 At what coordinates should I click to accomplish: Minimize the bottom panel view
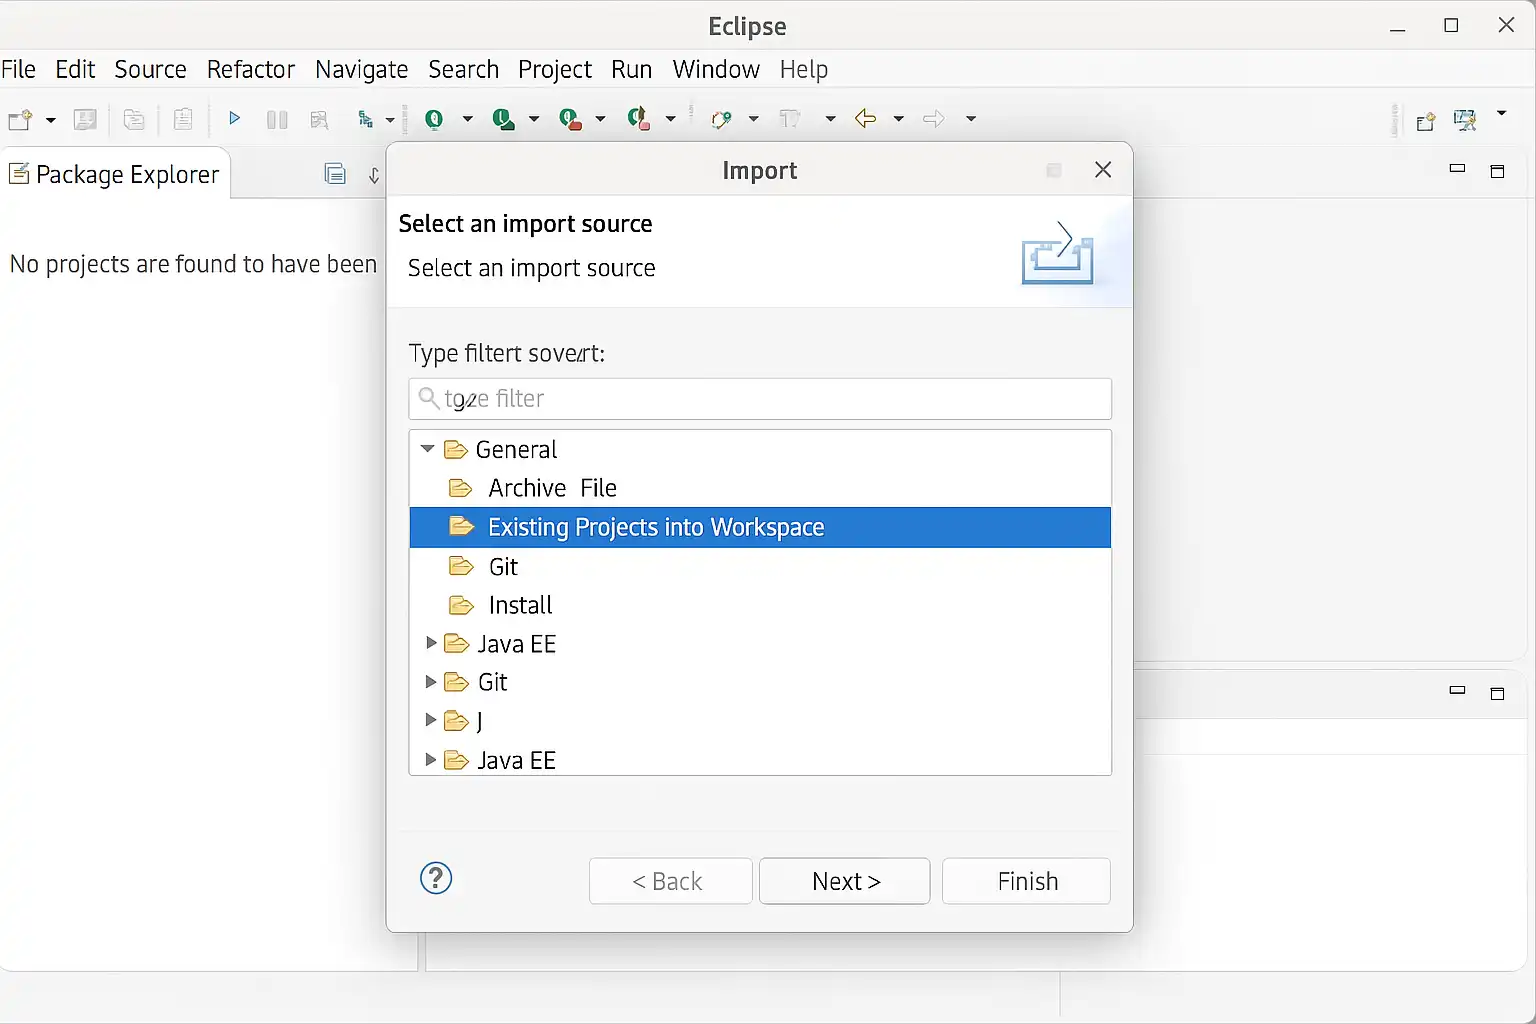(1457, 690)
